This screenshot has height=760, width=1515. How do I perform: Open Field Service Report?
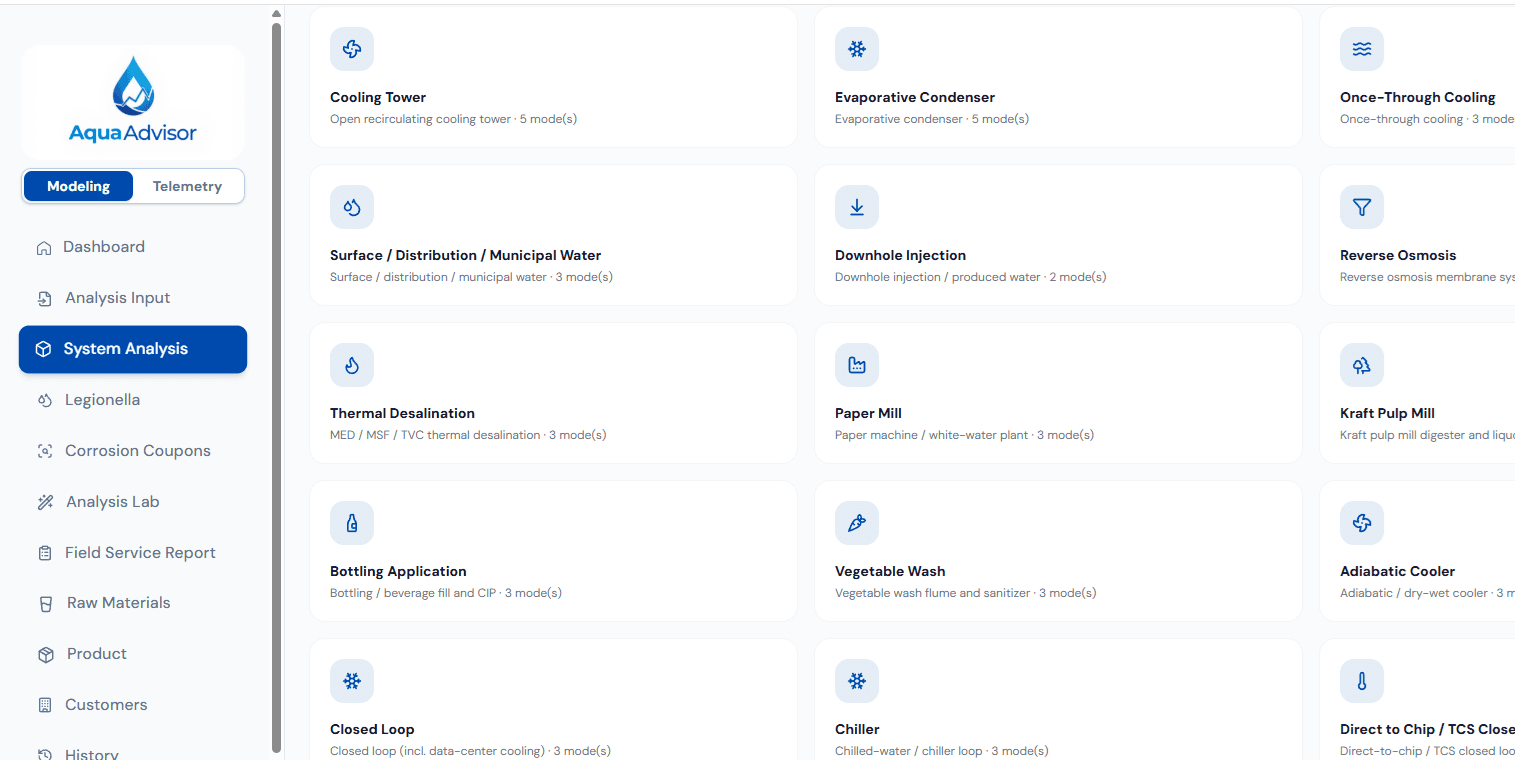[133, 553]
